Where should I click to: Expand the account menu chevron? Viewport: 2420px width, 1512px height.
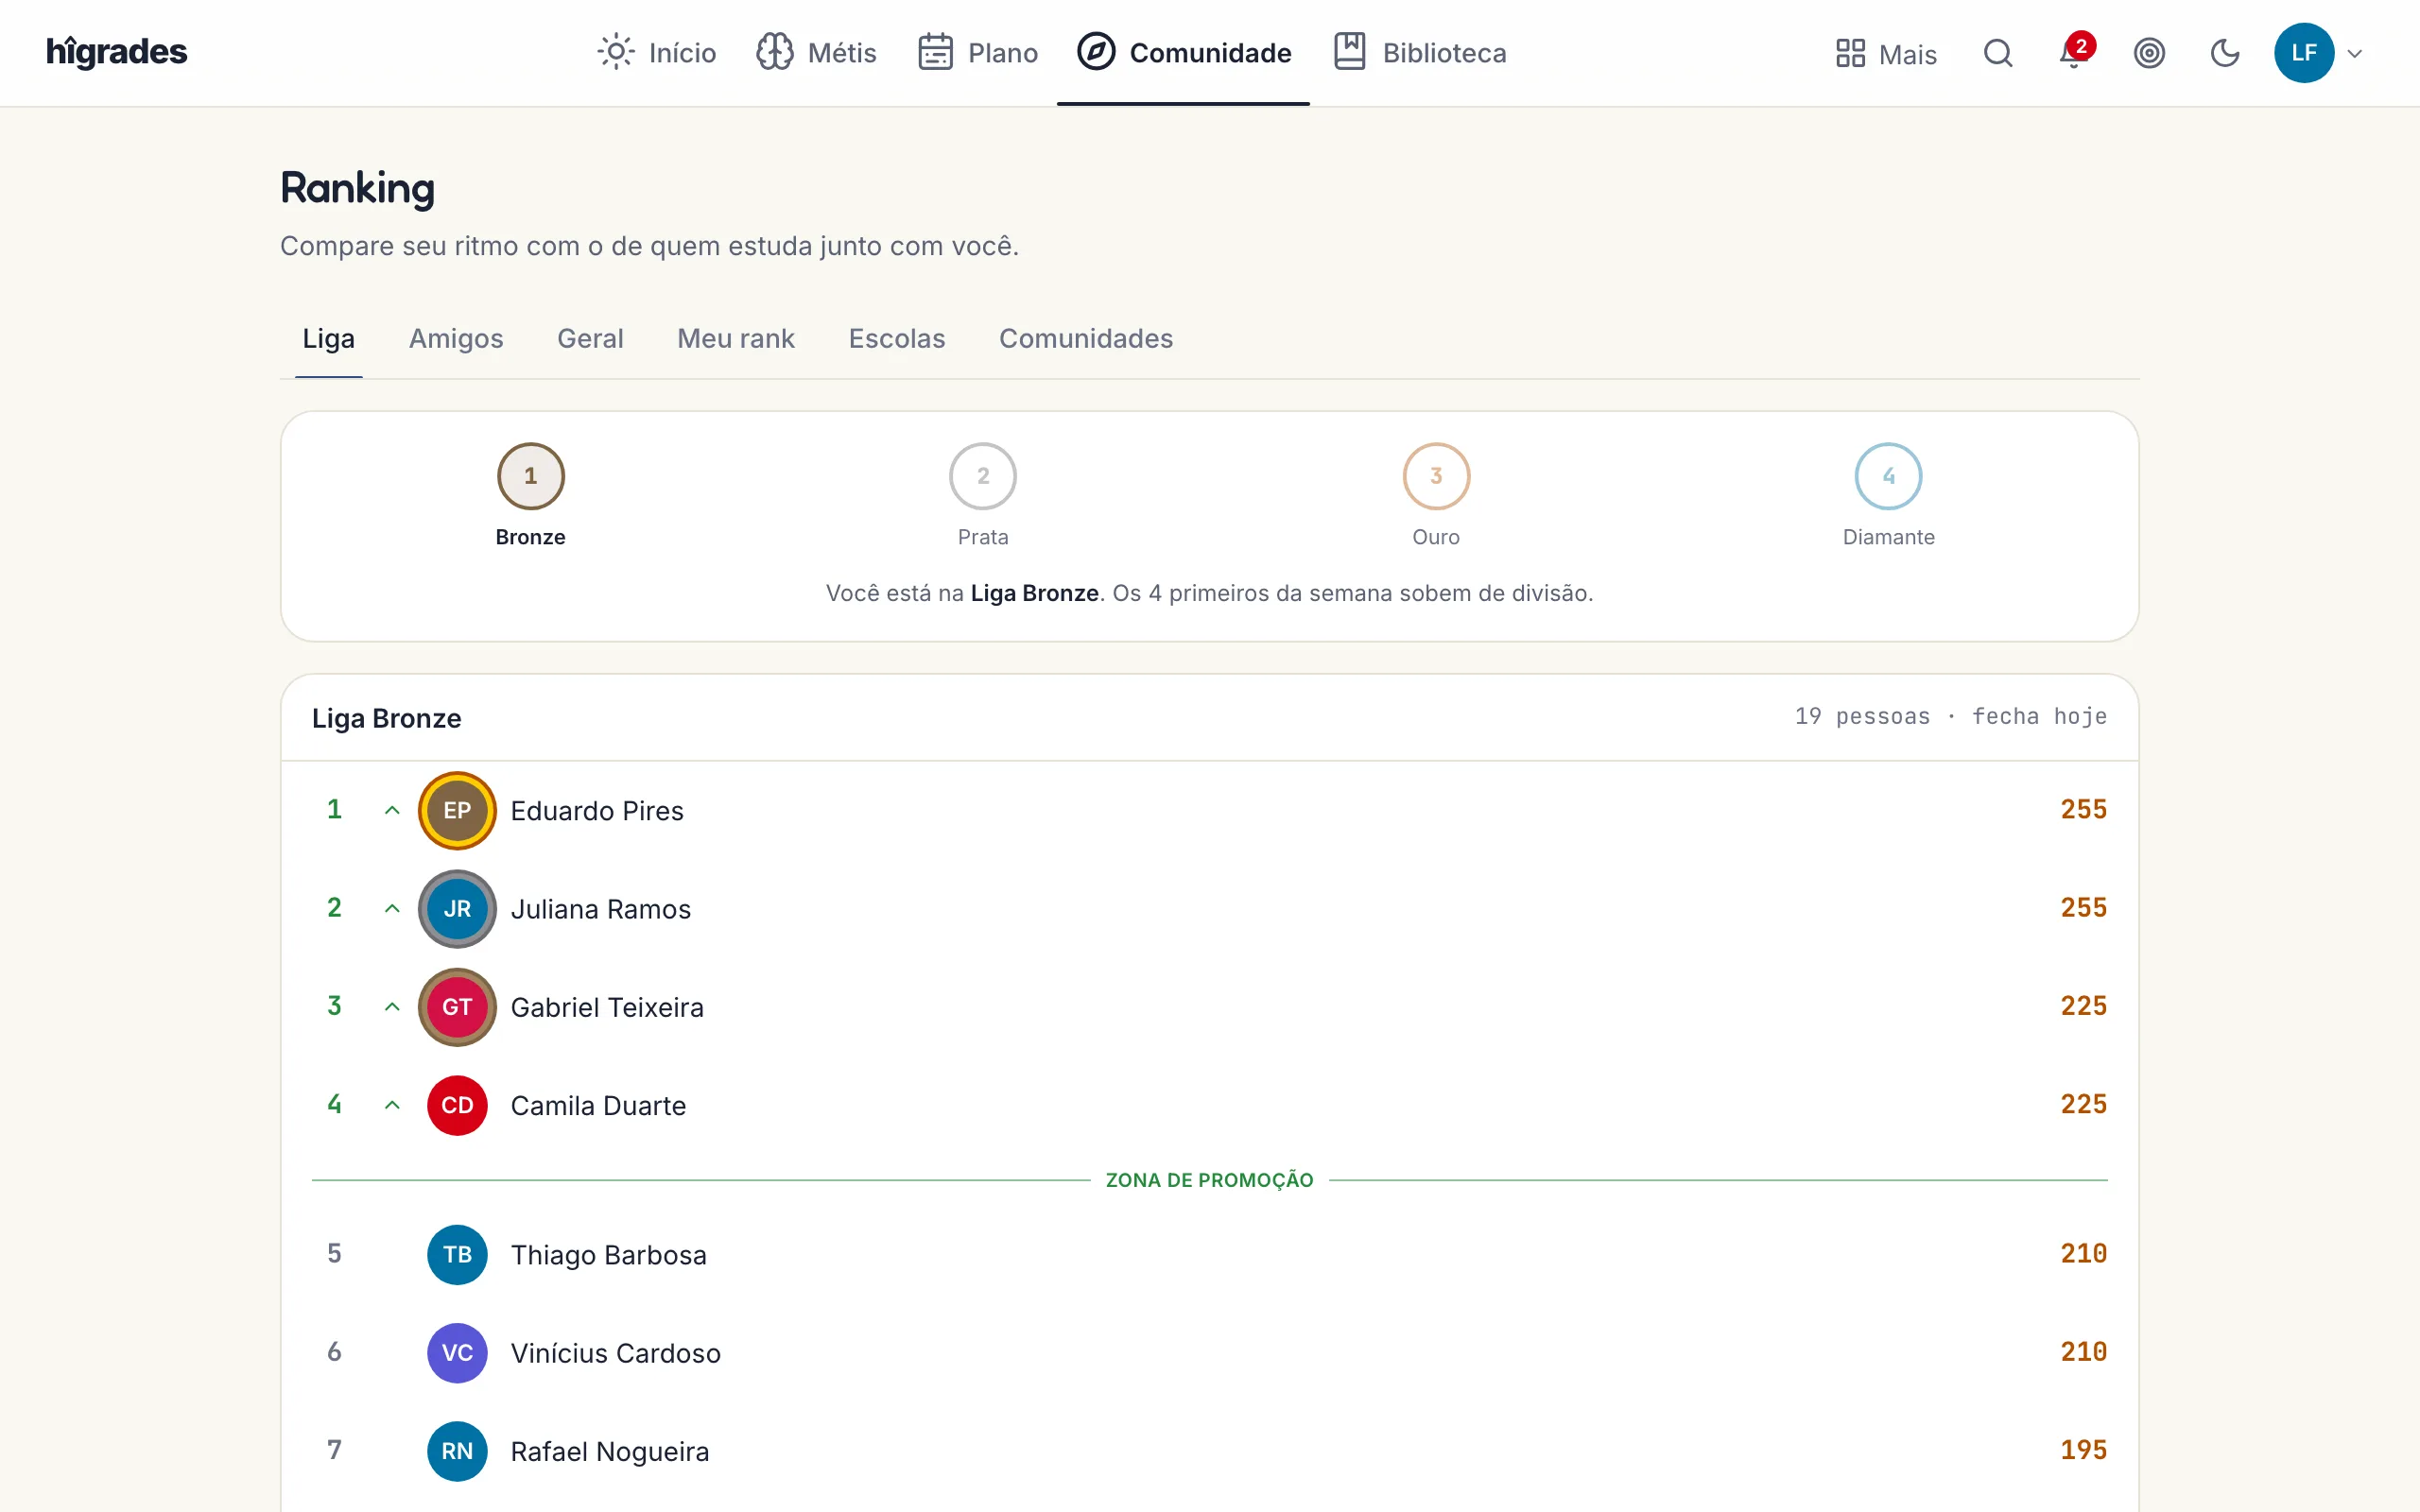point(2355,54)
